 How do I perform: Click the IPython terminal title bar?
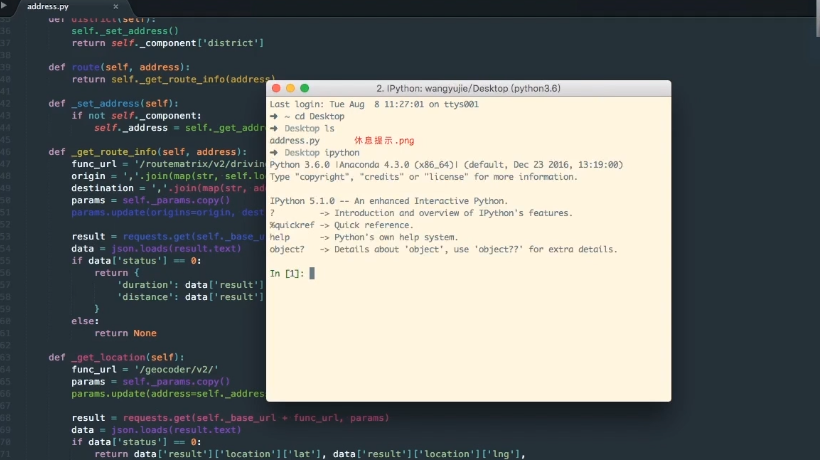pos(468,88)
